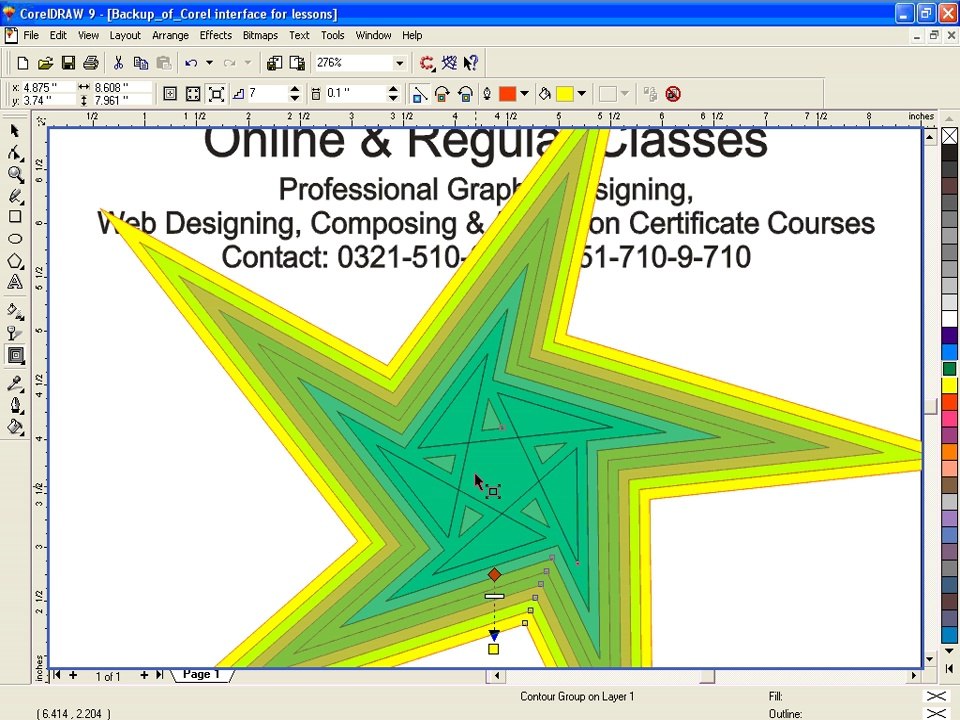Click the x position field 4.875"
Screen dimensions: 960x720
tap(48, 88)
